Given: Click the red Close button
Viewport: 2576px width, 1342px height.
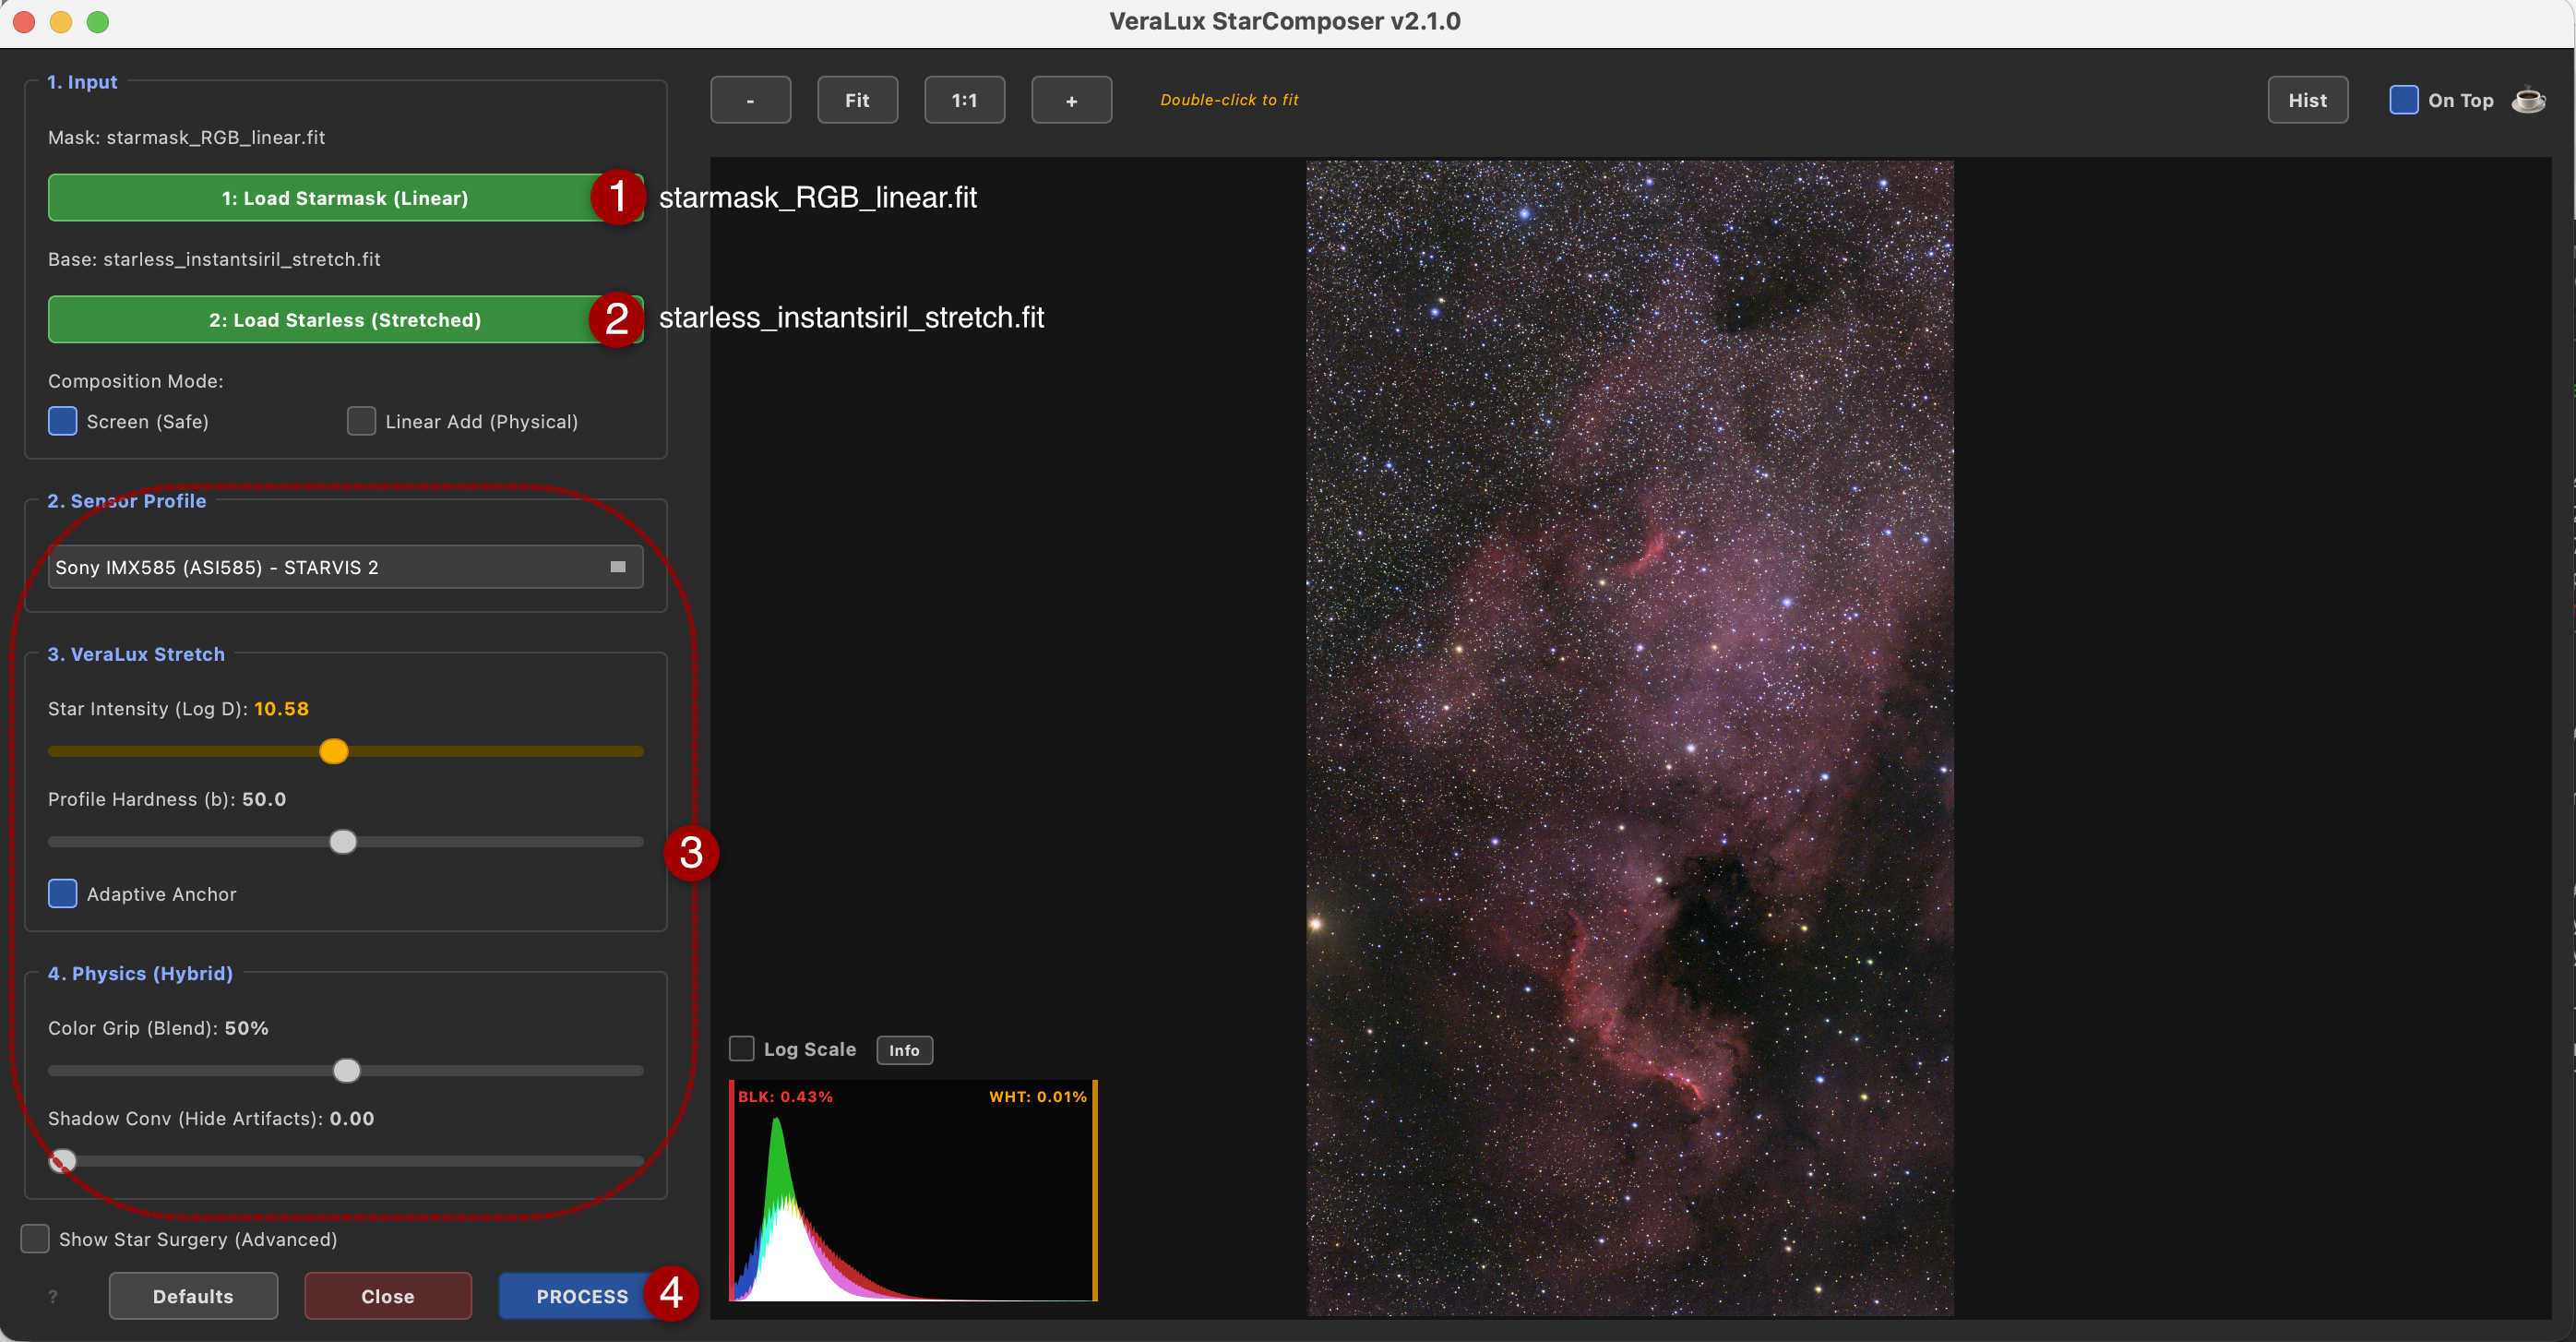Looking at the screenshot, I should pos(388,1296).
